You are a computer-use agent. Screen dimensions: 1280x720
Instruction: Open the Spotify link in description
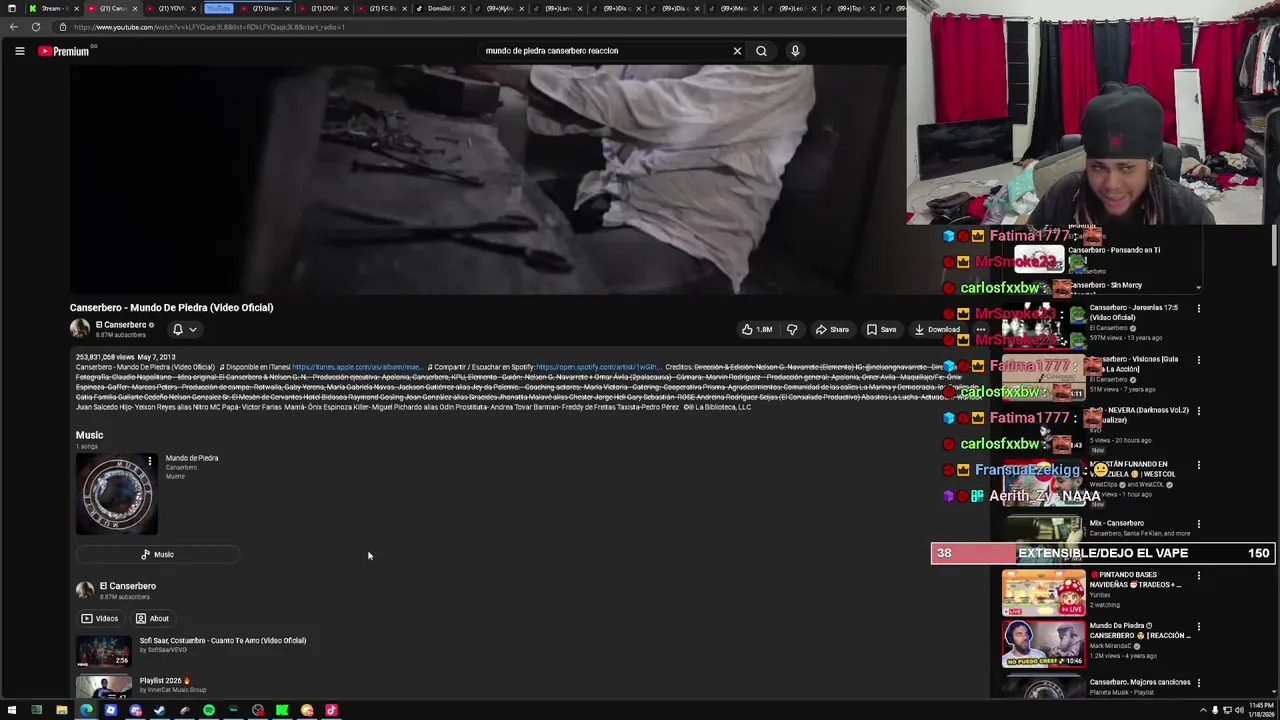coord(597,367)
